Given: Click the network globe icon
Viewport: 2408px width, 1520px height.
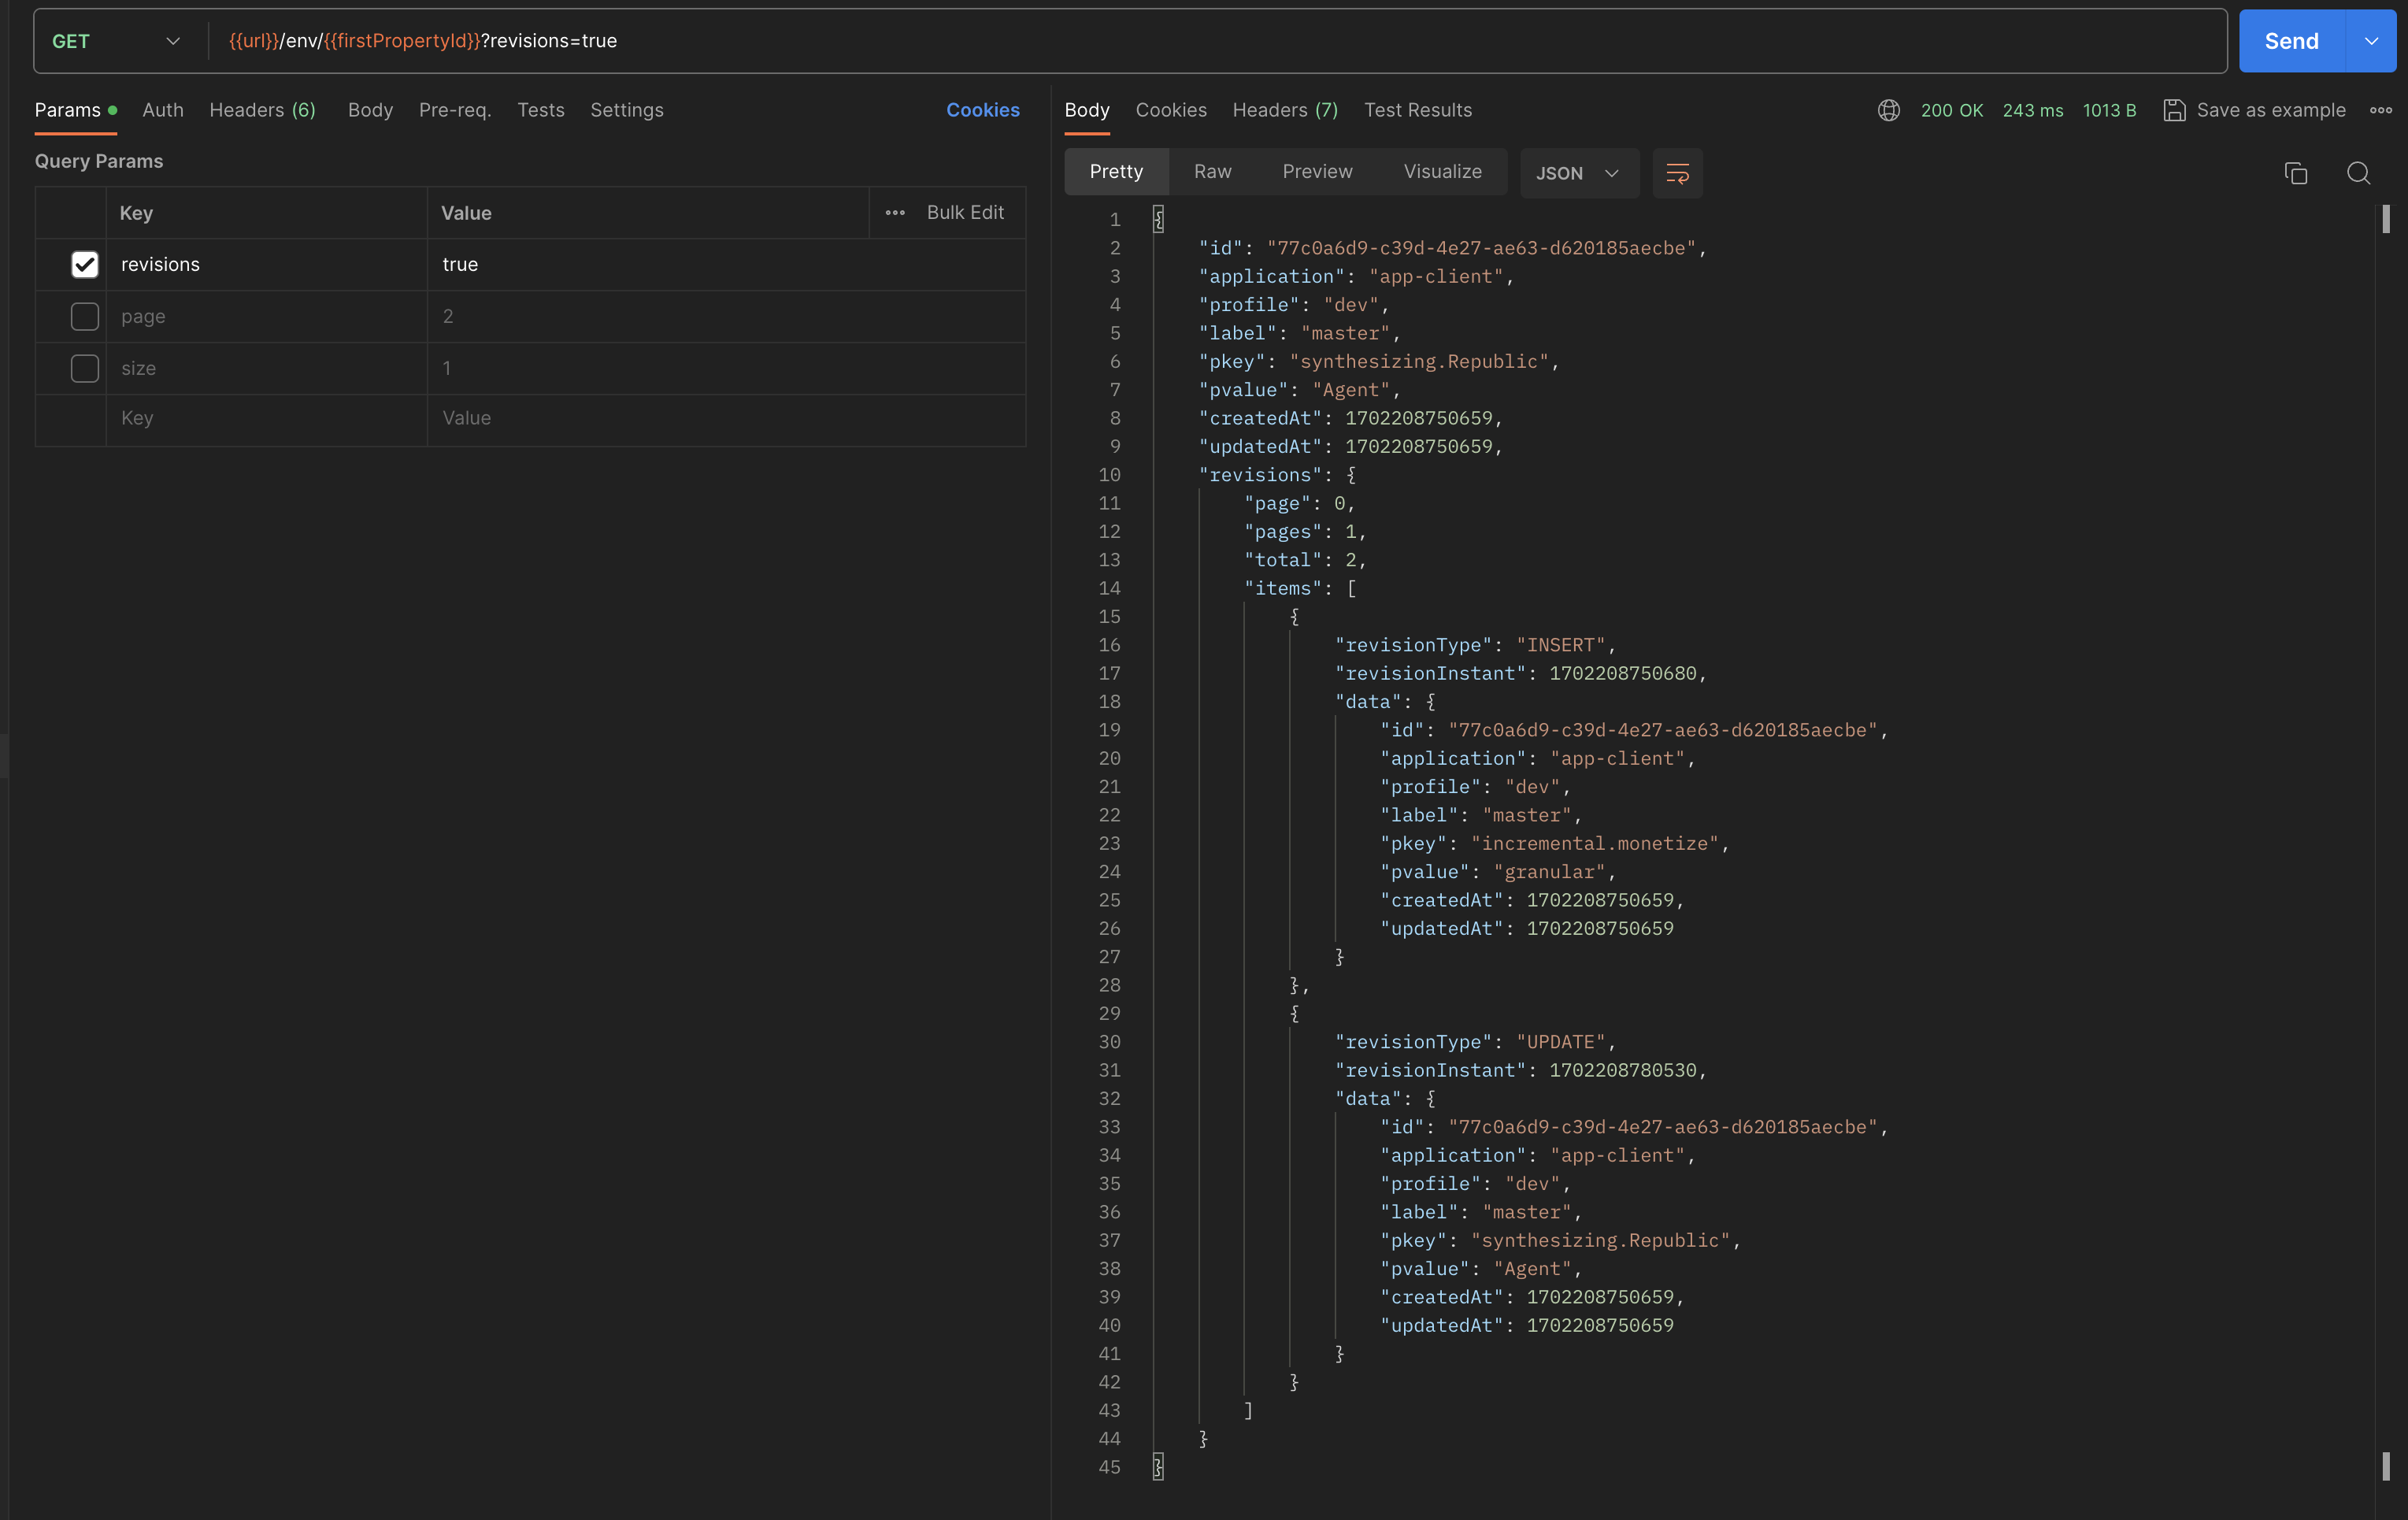Looking at the screenshot, I should 1888,110.
